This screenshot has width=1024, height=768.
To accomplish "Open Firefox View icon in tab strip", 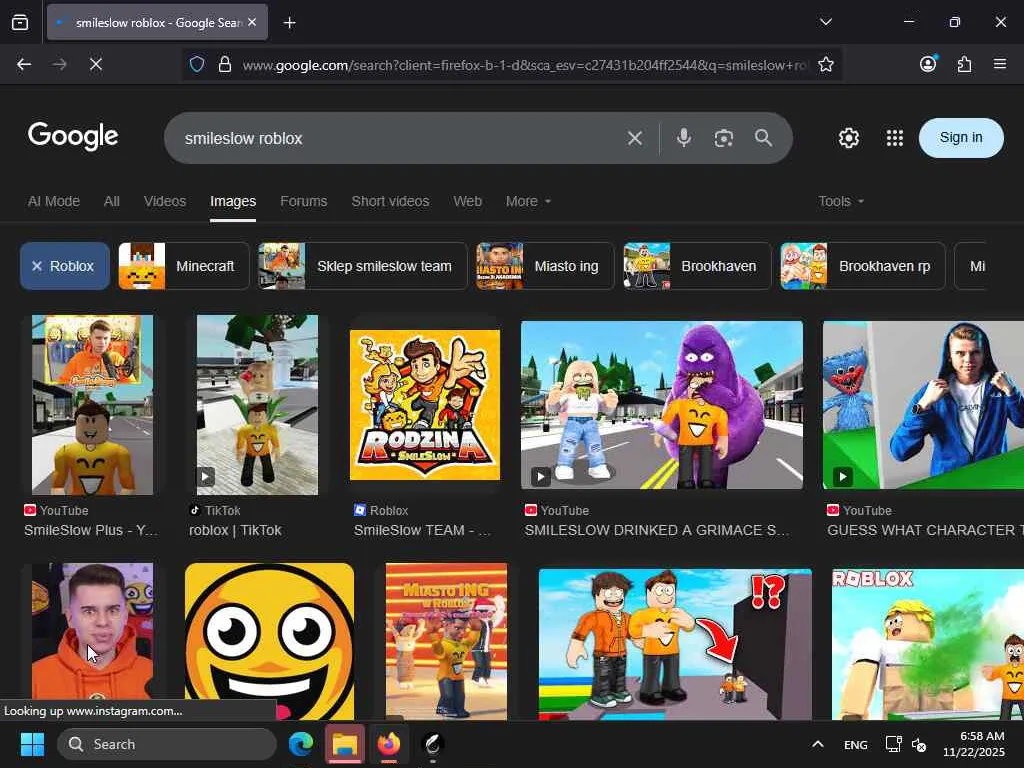I will click(x=20, y=22).
